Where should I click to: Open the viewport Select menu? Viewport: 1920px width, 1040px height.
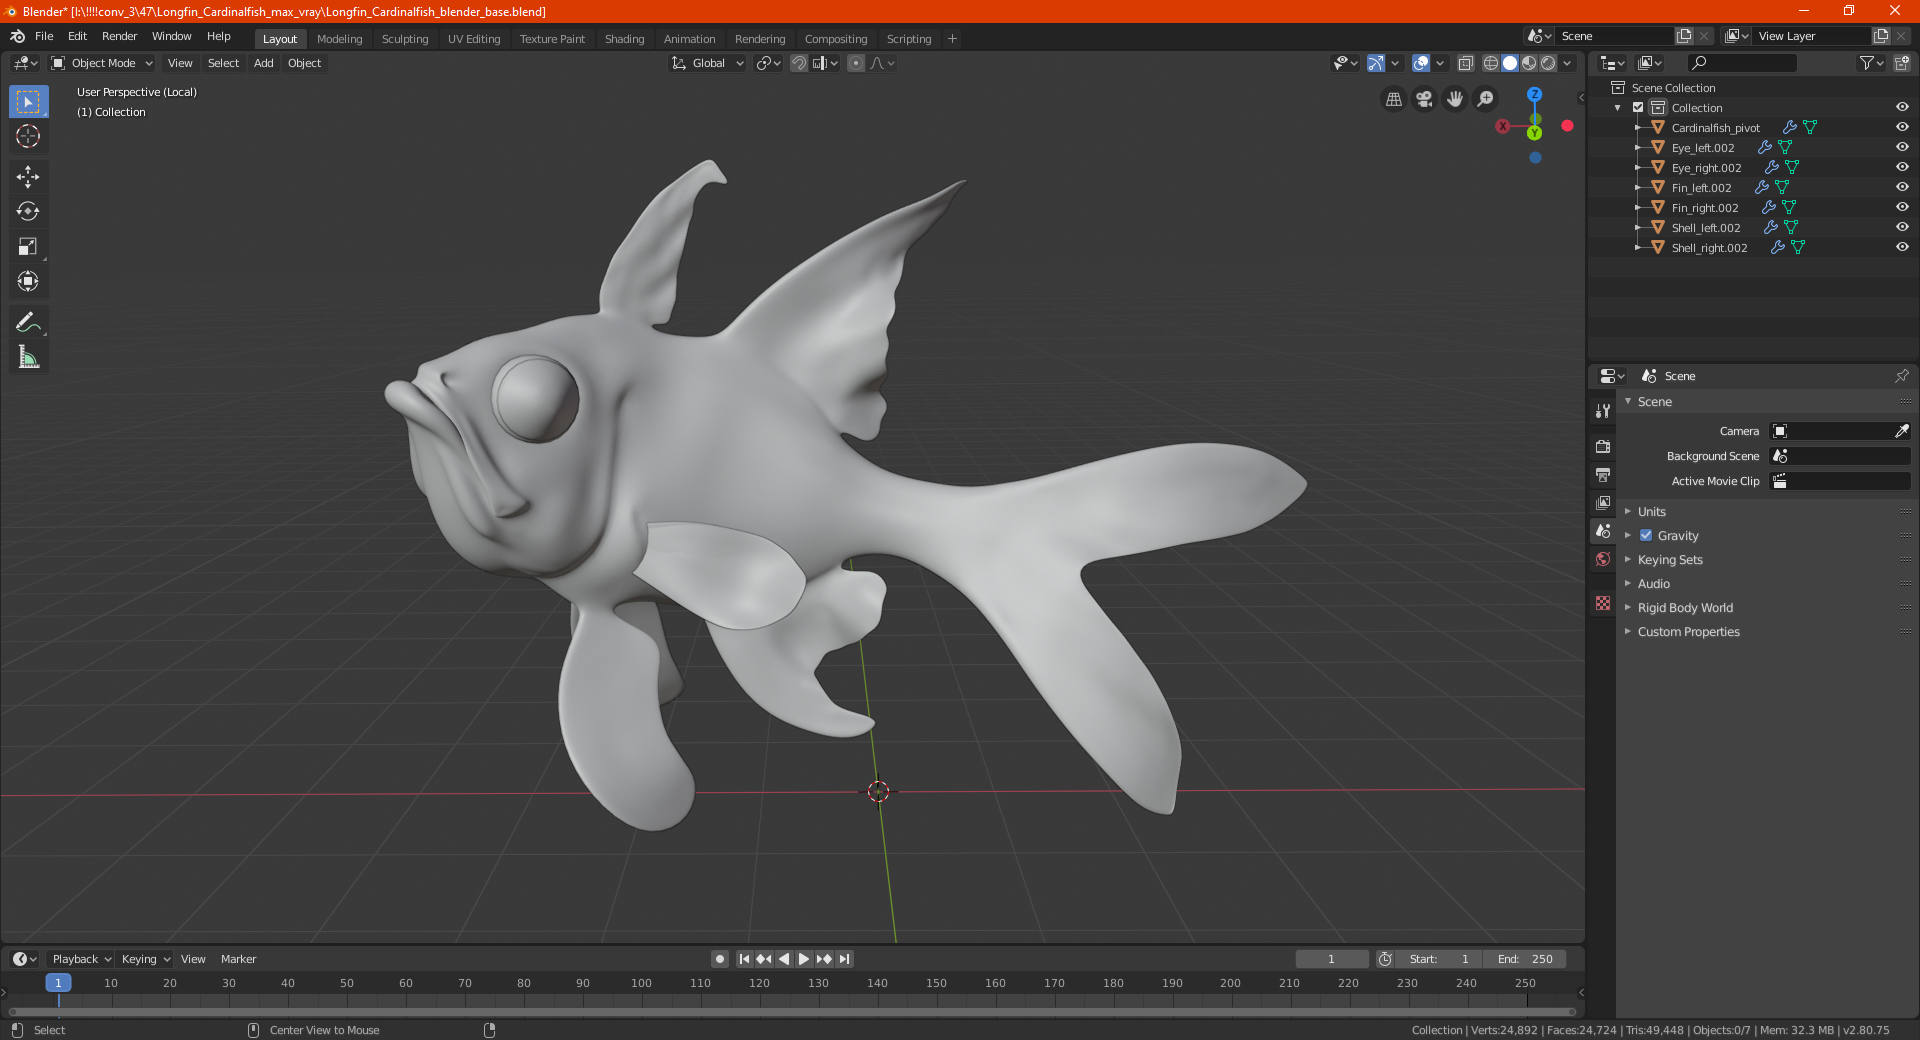pos(223,63)
